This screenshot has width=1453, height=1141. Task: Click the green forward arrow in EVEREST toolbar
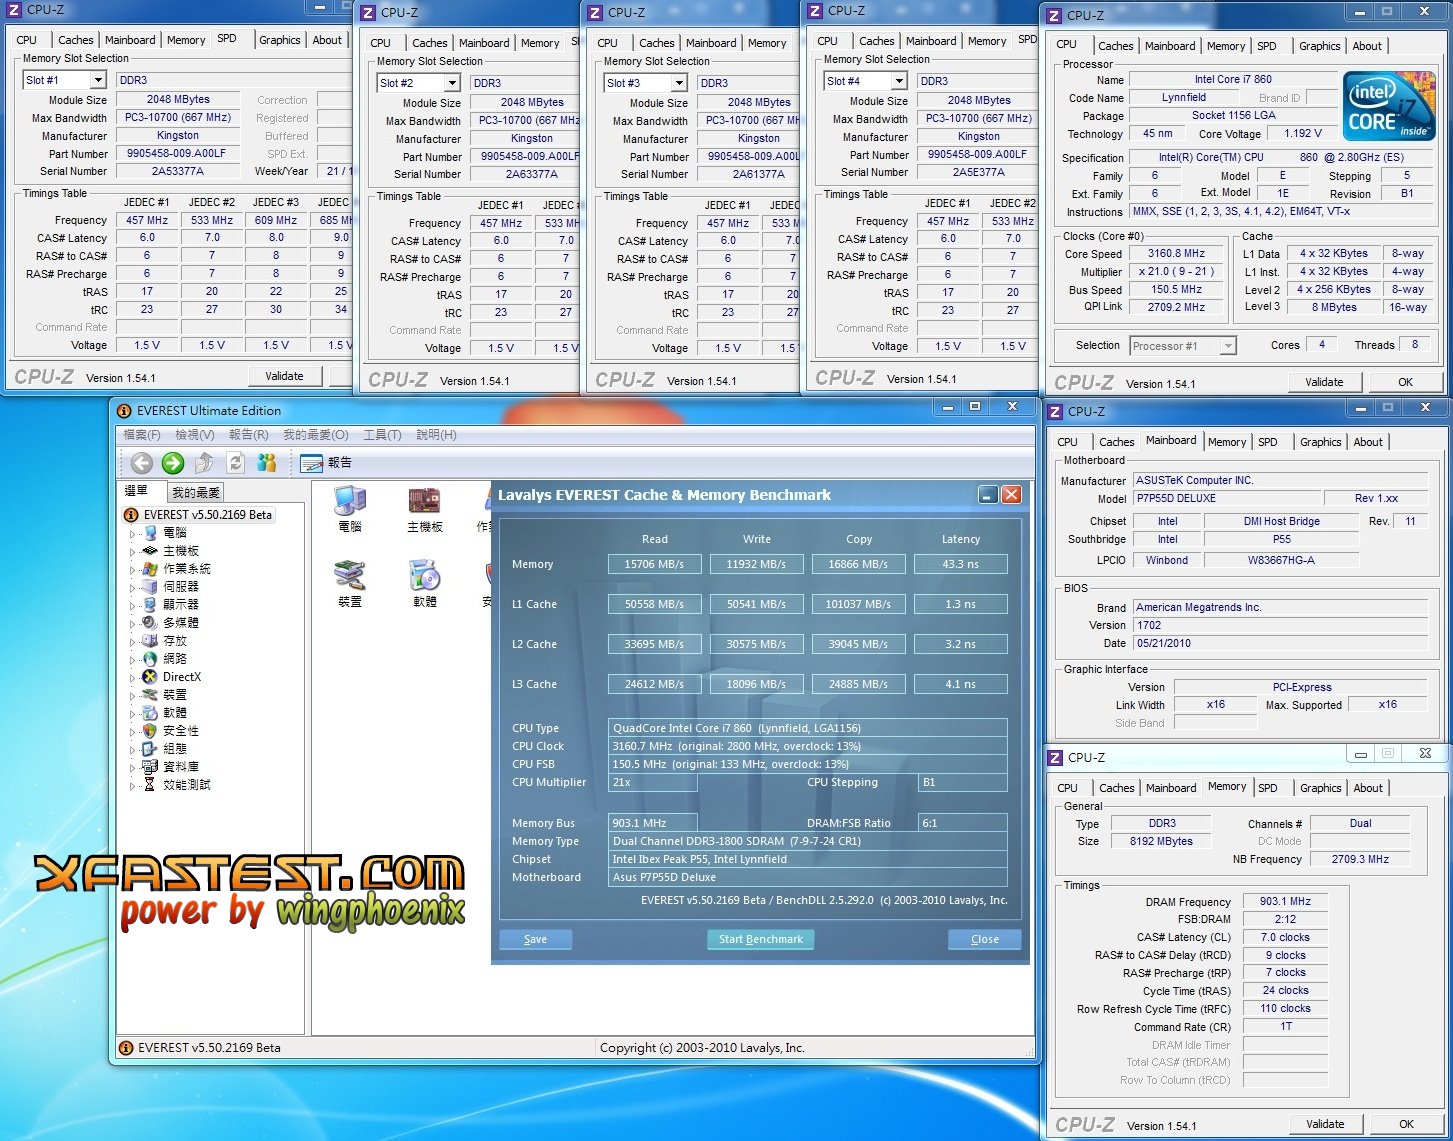click(173, 462)
